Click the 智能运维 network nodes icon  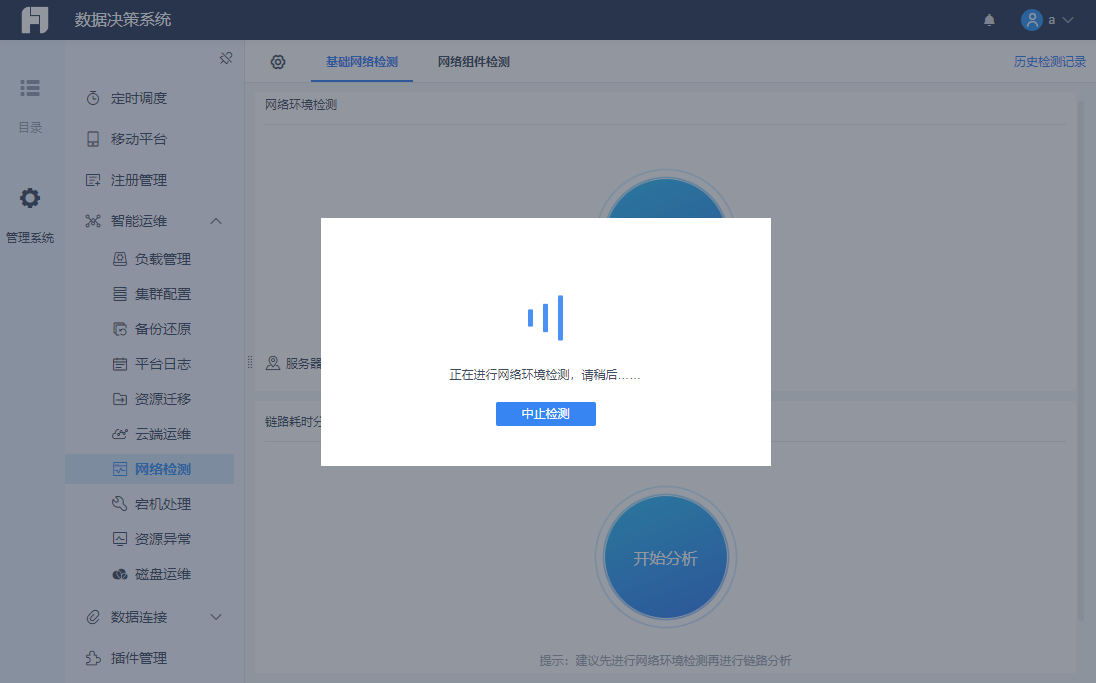(x=93, y=221)
